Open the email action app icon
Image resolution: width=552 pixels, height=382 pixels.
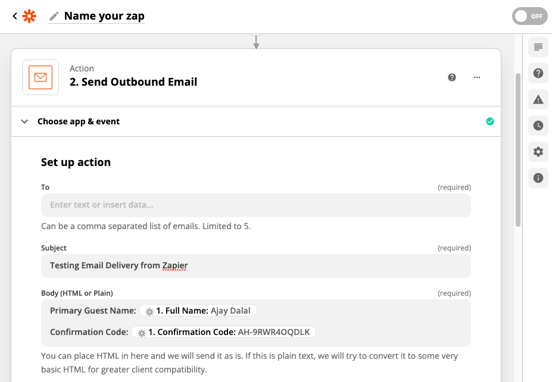click(40, 77)
